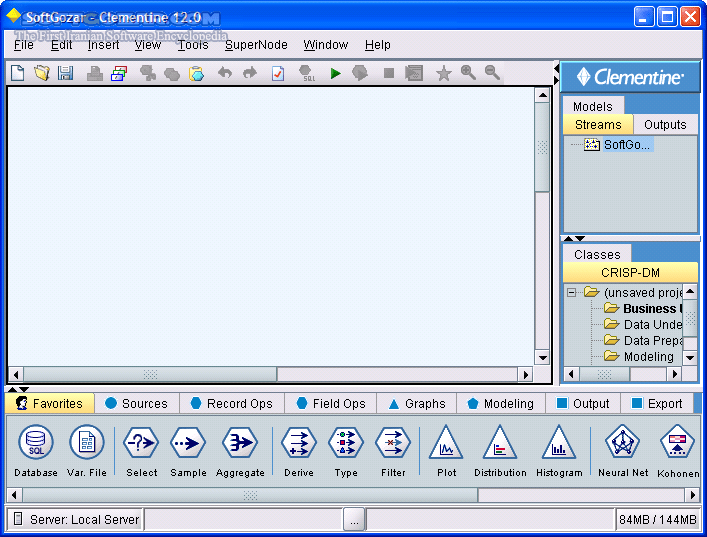Click the star icon in the toolbar
The width and height of the screenshot is (707, 537).
(444, 73)
